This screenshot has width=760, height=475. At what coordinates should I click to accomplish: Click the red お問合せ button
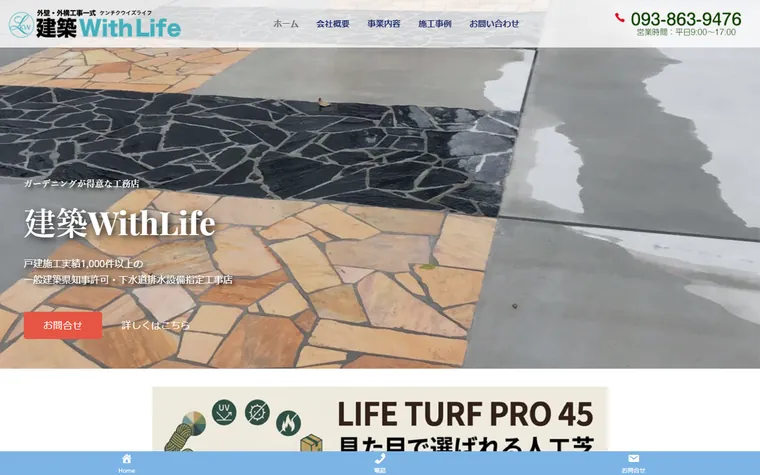tap(63, 325)
